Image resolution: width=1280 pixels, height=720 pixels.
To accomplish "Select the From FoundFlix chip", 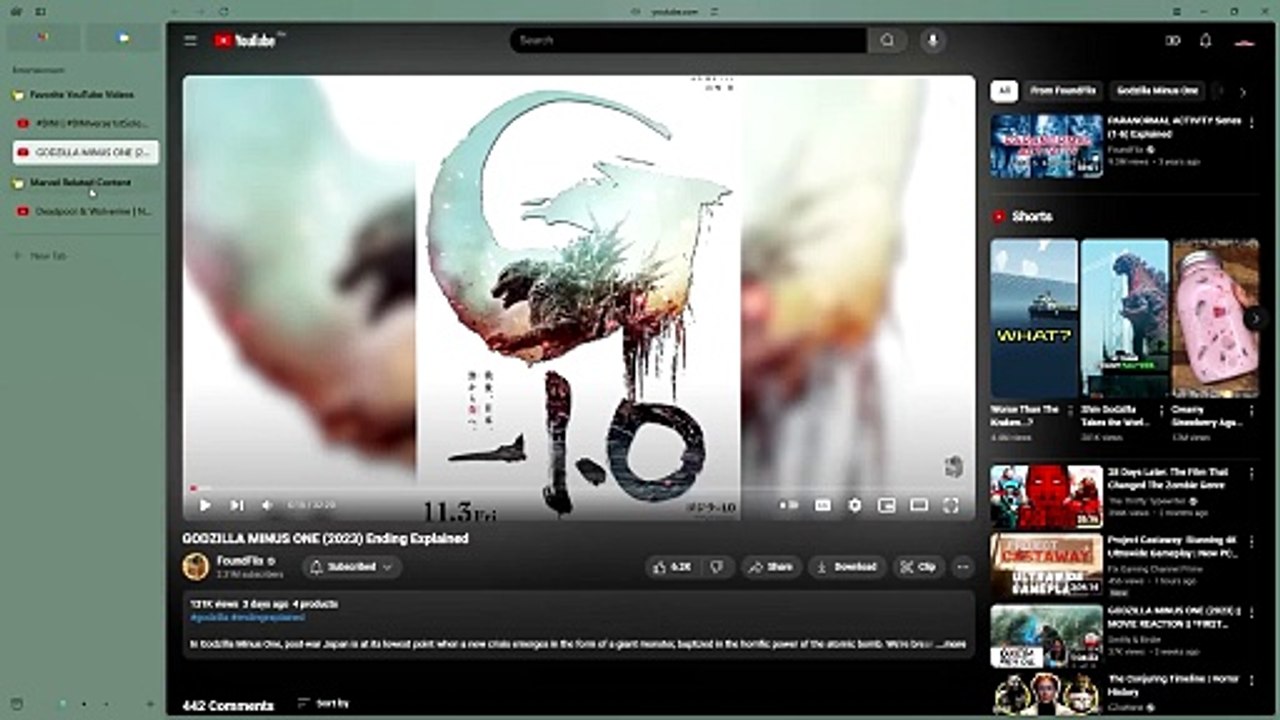I will pos(1063,91).
